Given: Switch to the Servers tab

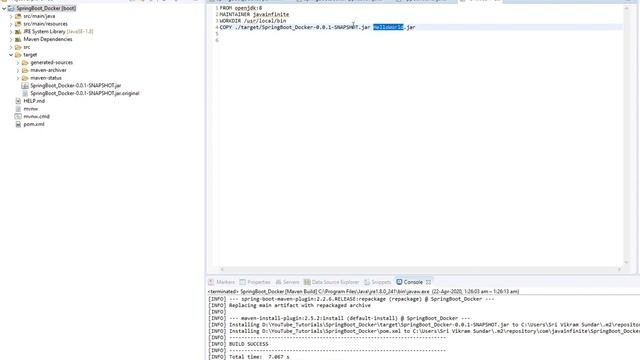Looking at the screenshot, I should (287, 282).
